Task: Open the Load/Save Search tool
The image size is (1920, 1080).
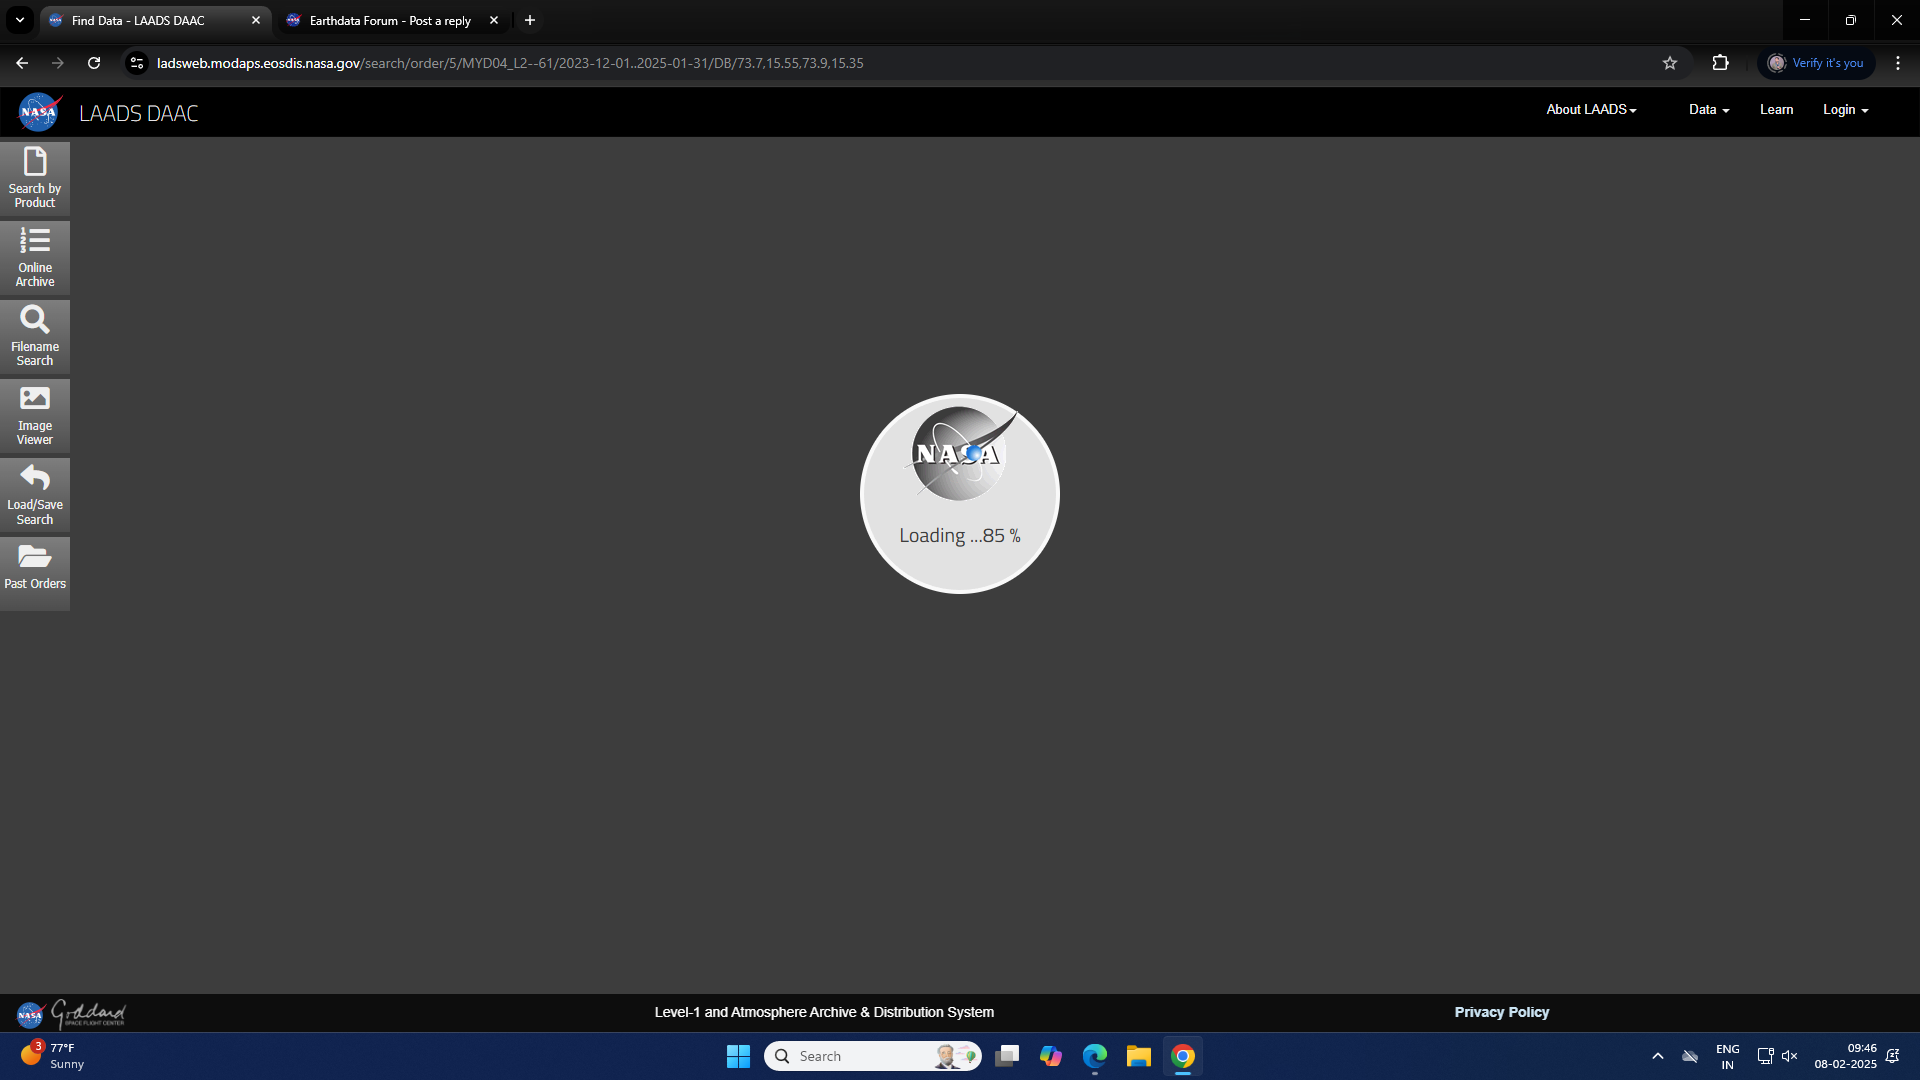Action: click(x=35, y=494)
